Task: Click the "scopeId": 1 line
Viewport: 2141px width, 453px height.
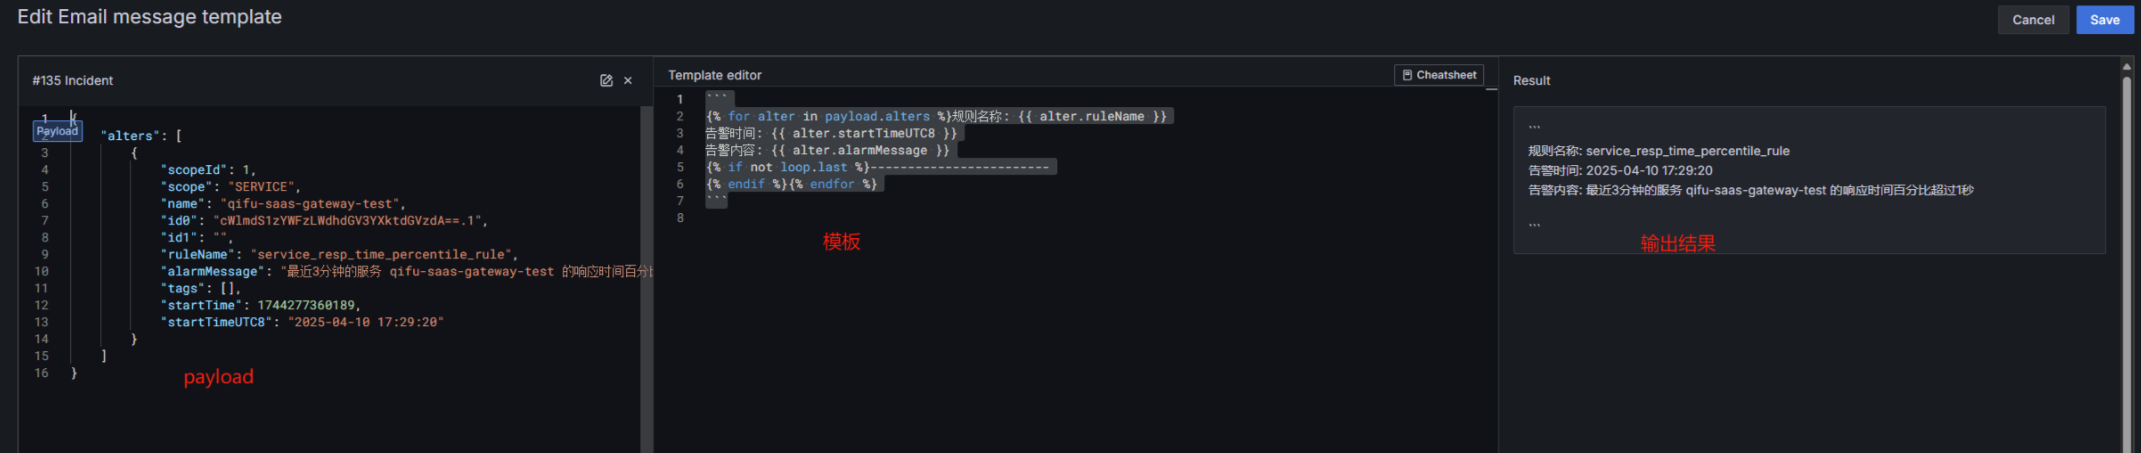Action: [x=208, y=170]
